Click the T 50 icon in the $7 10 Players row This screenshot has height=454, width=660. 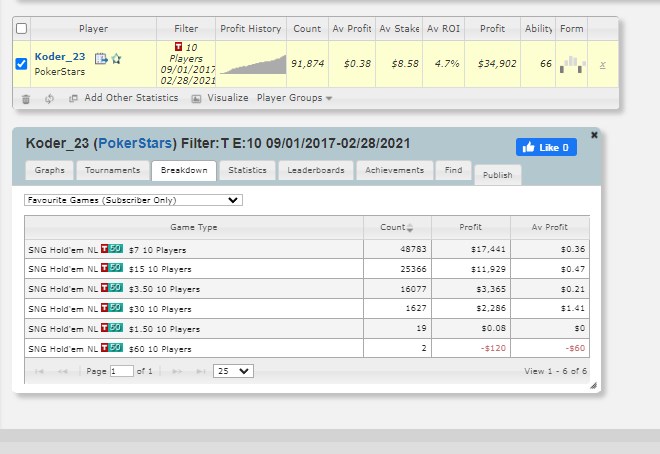click(112, 249)
